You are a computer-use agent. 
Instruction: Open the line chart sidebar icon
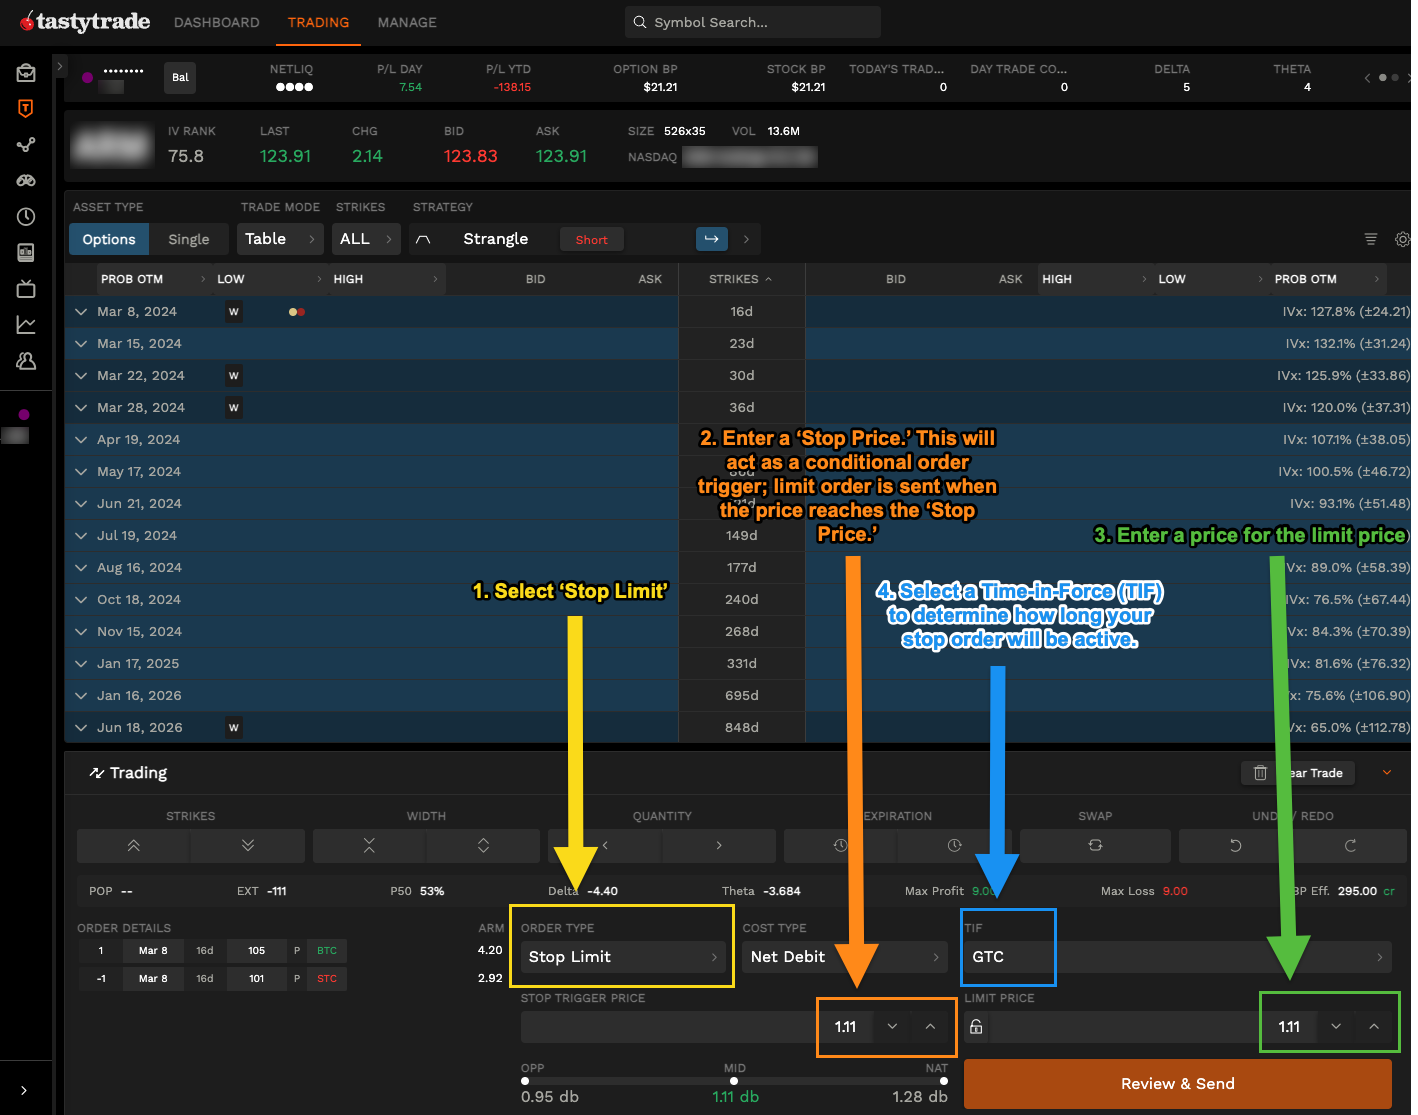pos(26,324)
